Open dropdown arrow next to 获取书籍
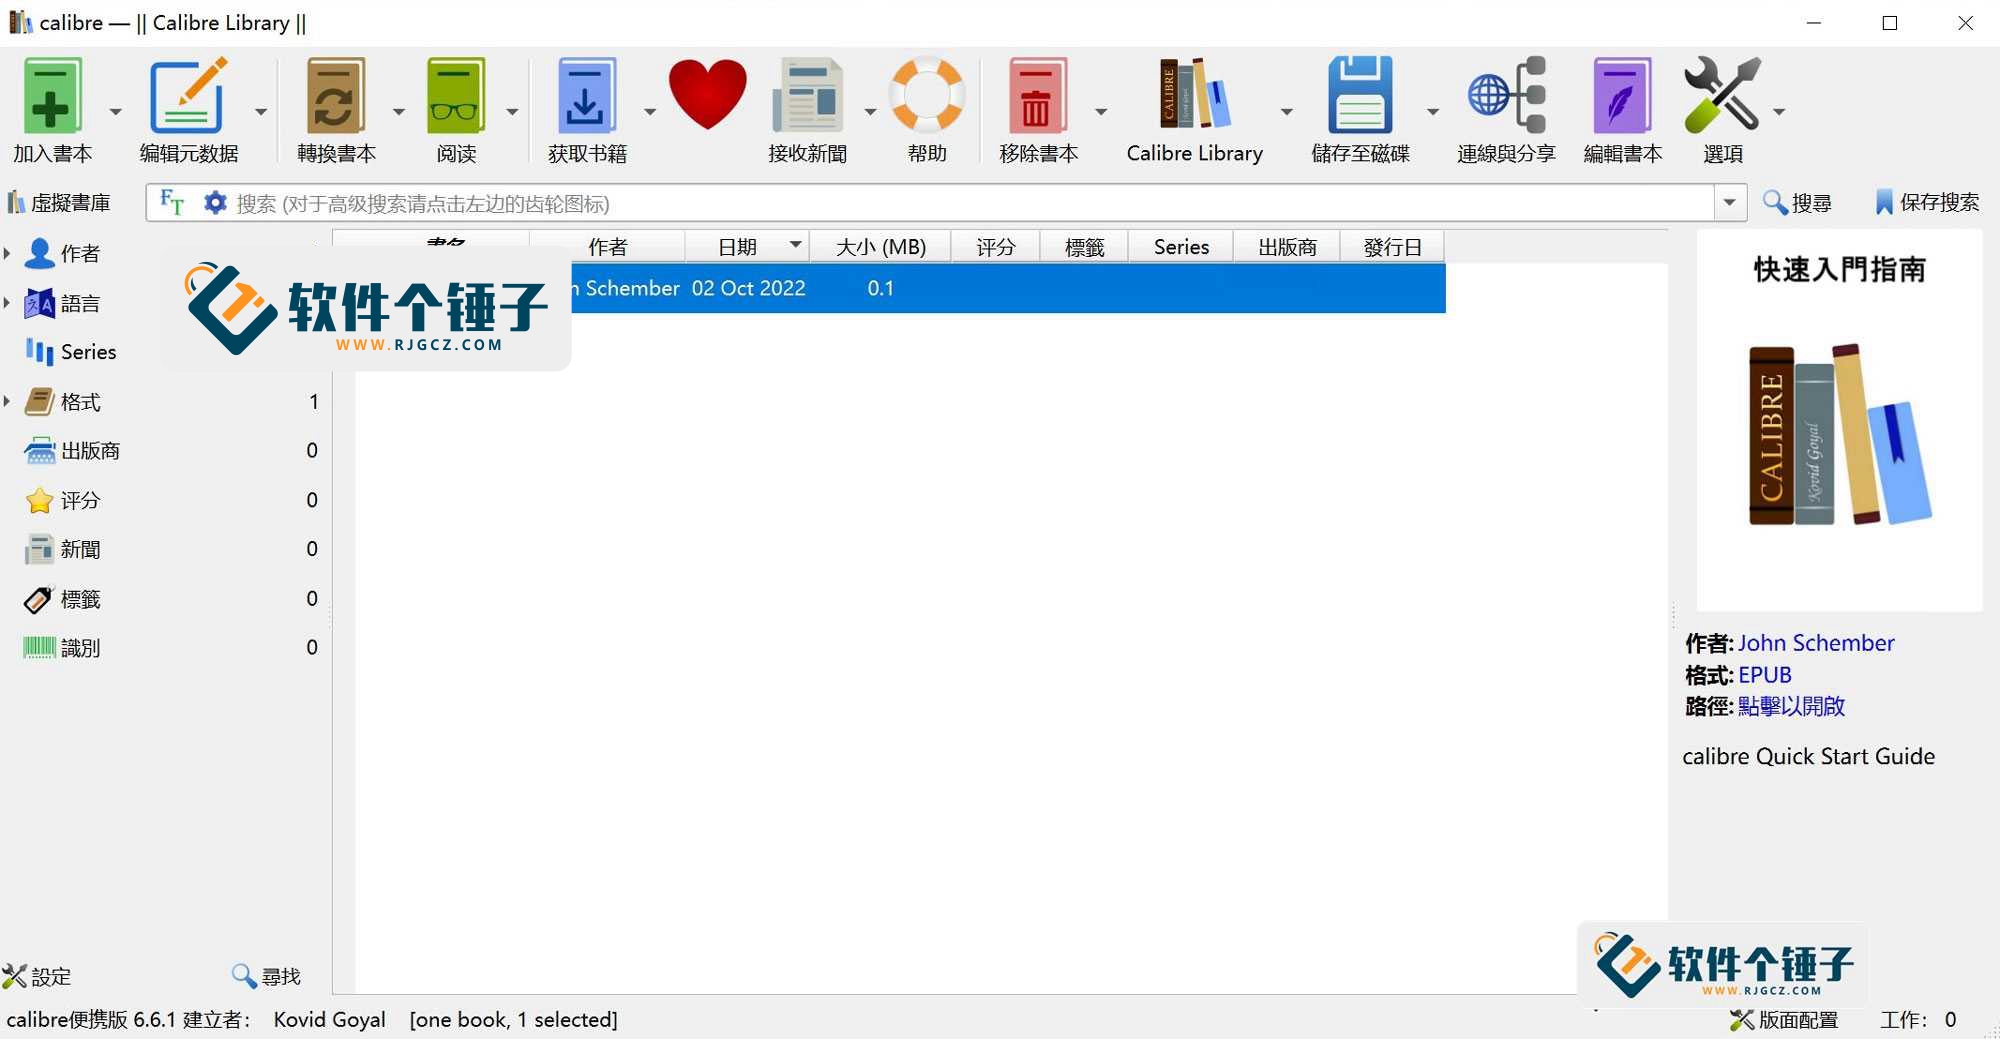2000x1039 pixels. tap(650, 111)
